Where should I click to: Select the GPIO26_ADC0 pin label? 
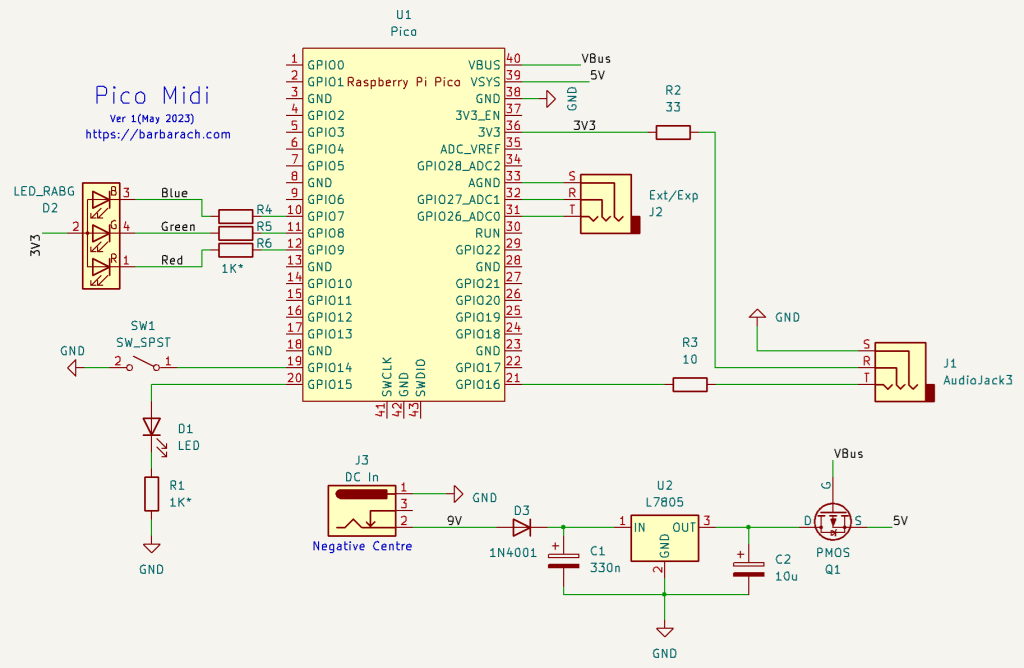459,217
